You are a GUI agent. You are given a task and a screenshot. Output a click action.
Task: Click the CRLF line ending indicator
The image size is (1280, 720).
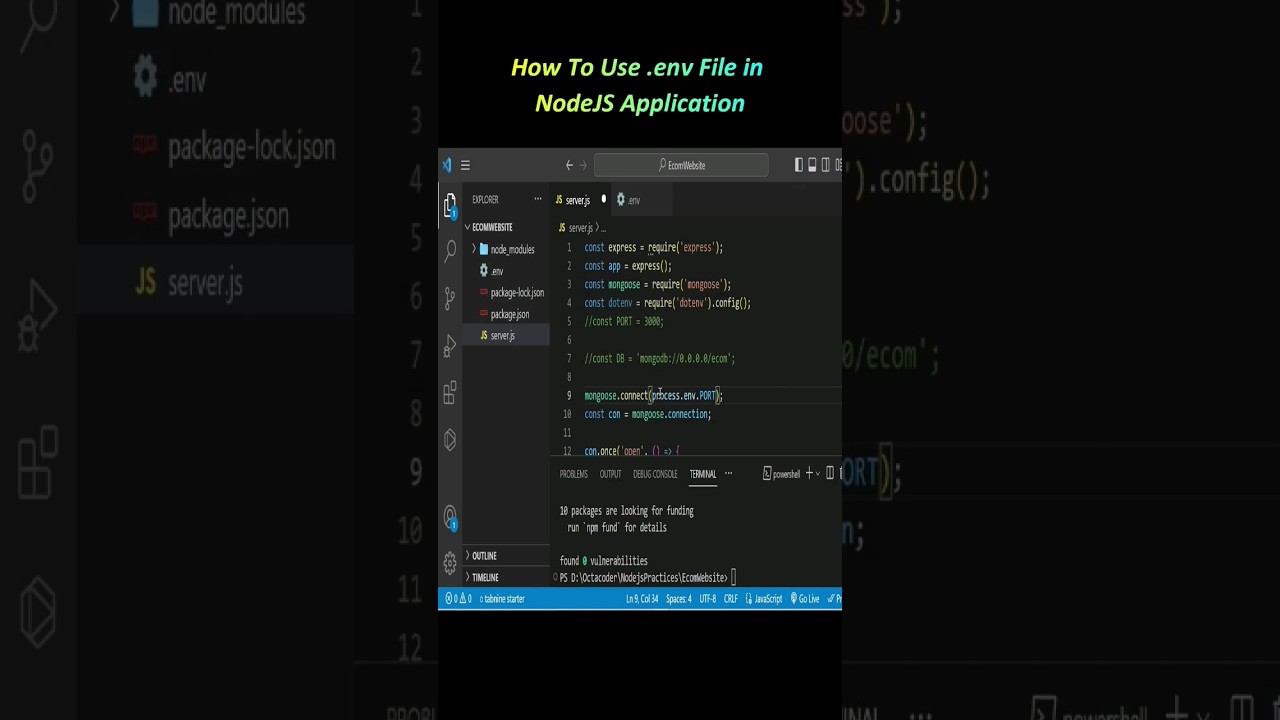point(731,599)
